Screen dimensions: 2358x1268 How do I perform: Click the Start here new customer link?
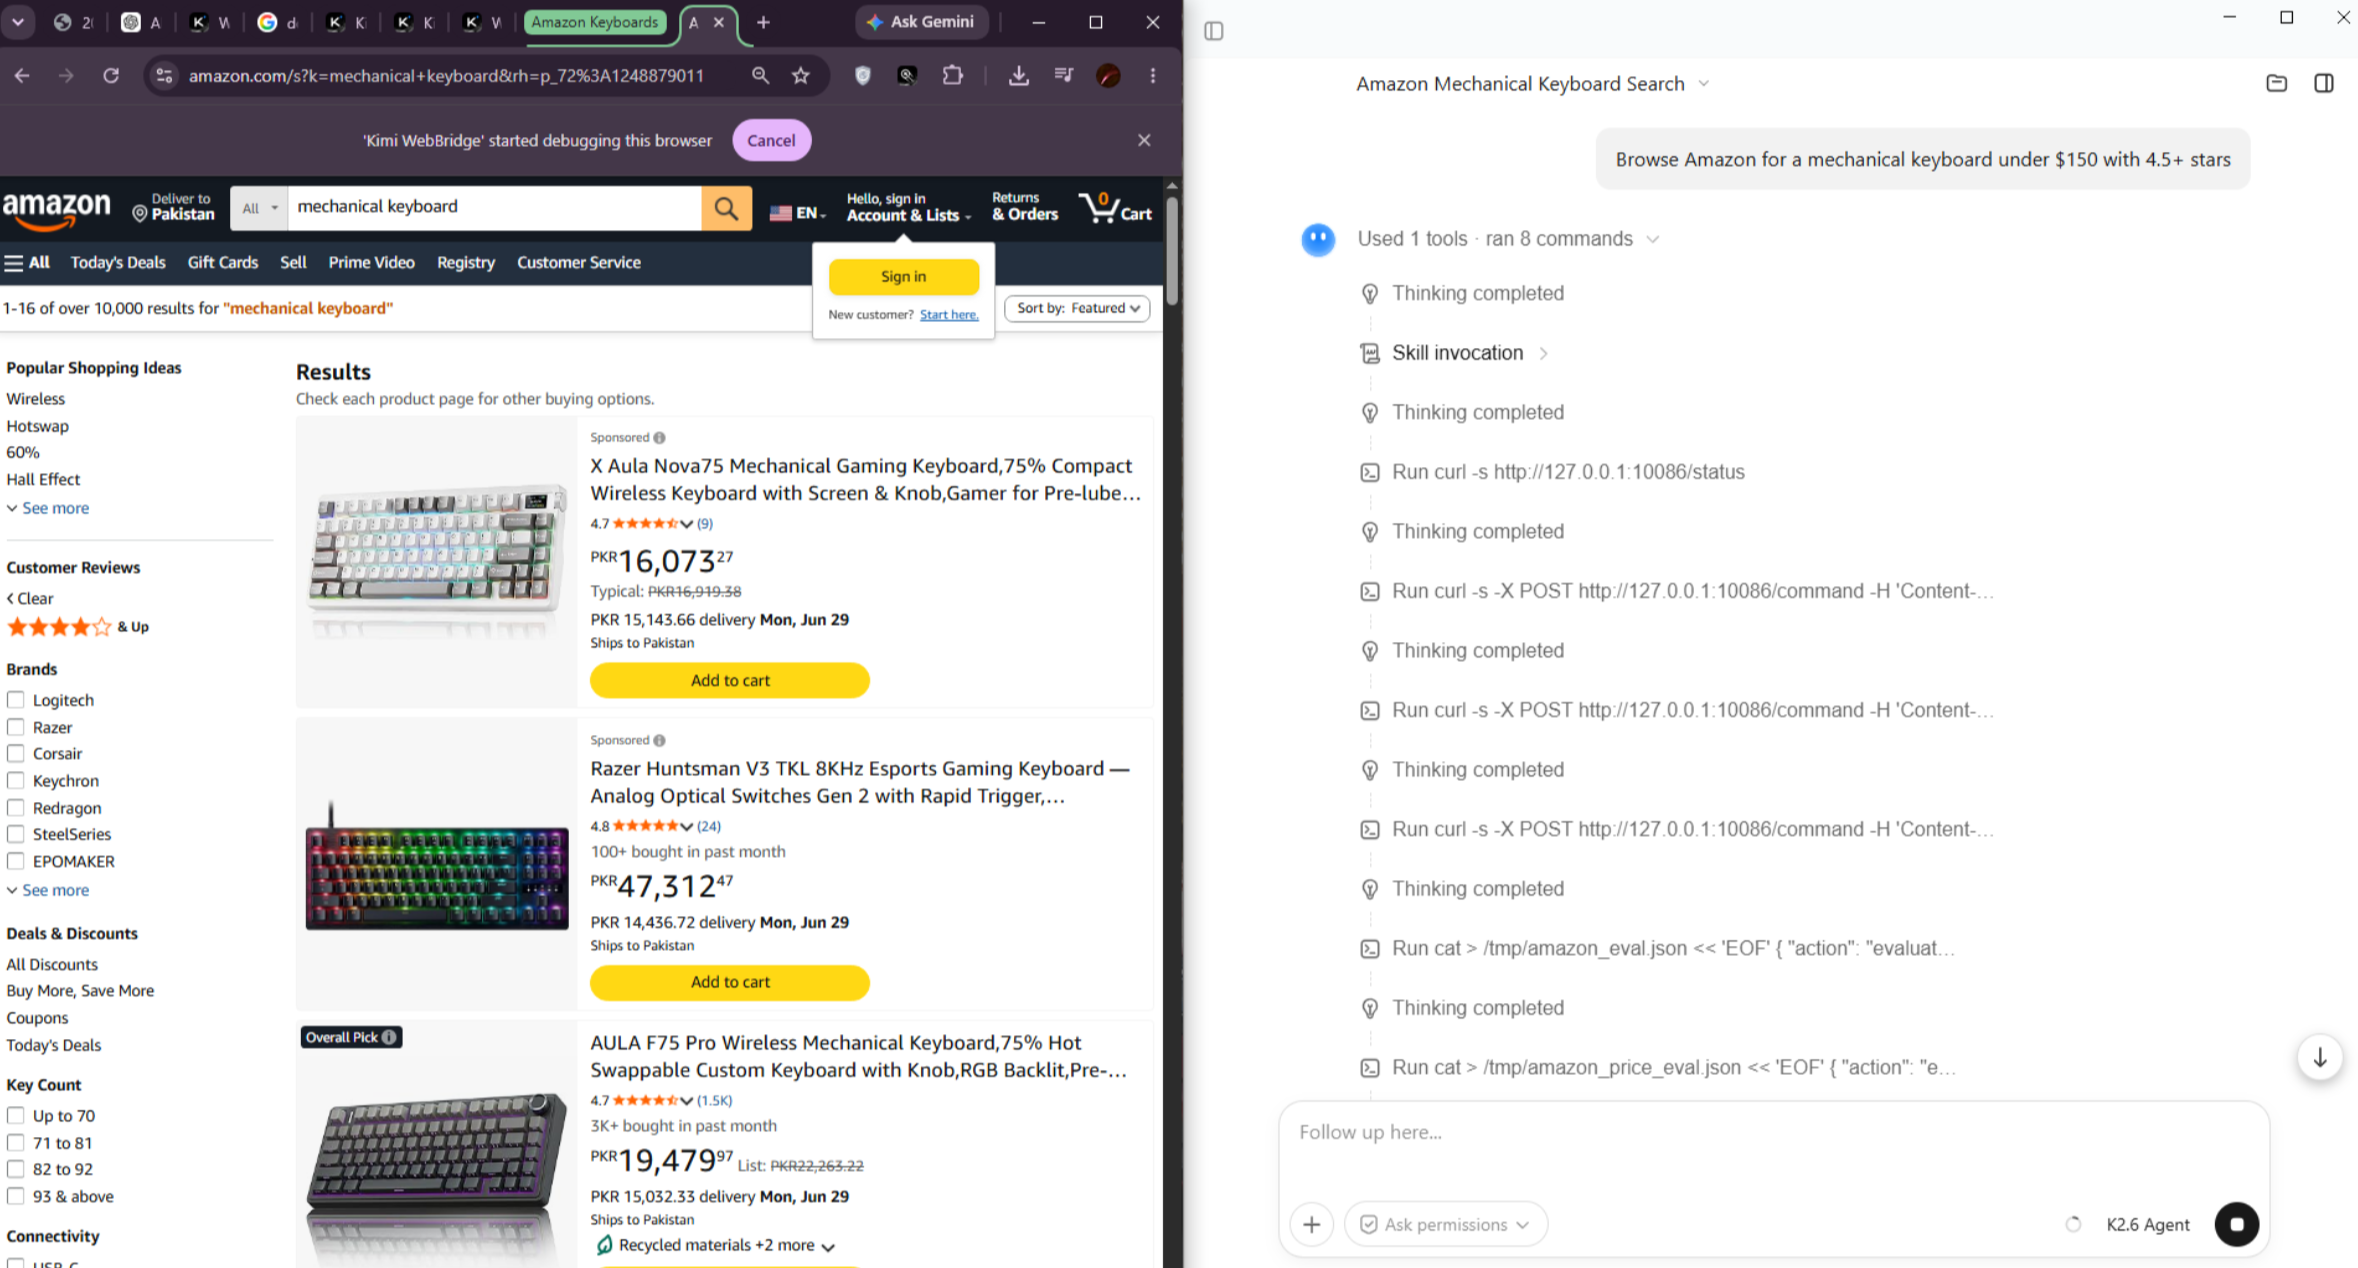coord(949,315)
